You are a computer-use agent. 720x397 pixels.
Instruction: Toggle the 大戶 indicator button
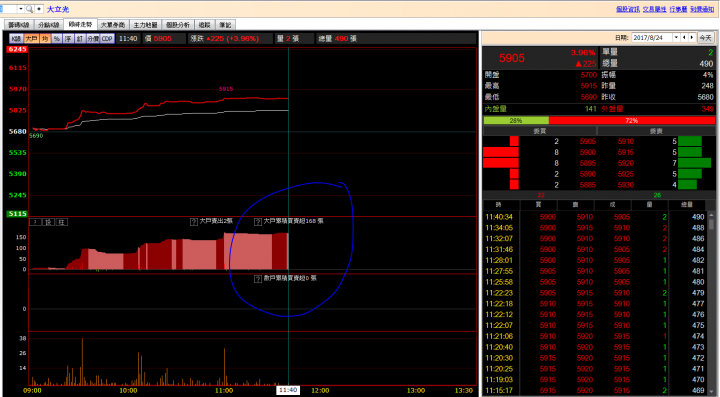[x=31, y=39]
